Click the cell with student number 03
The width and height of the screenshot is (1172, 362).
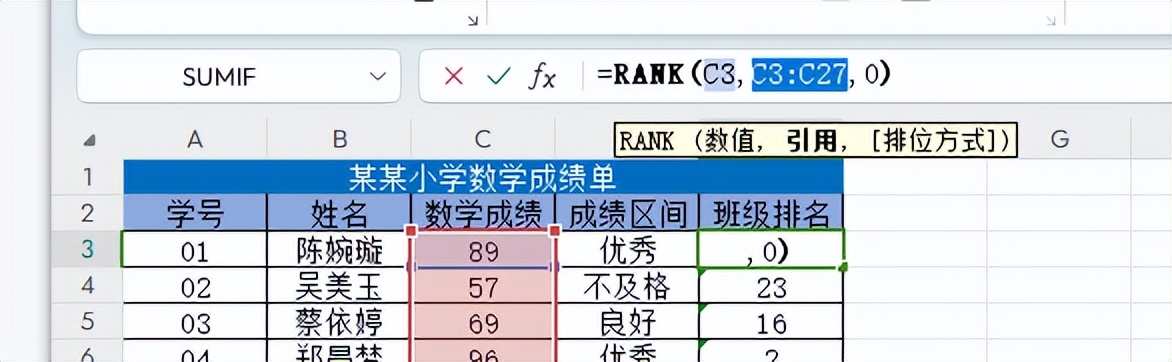tap(195, 322)
